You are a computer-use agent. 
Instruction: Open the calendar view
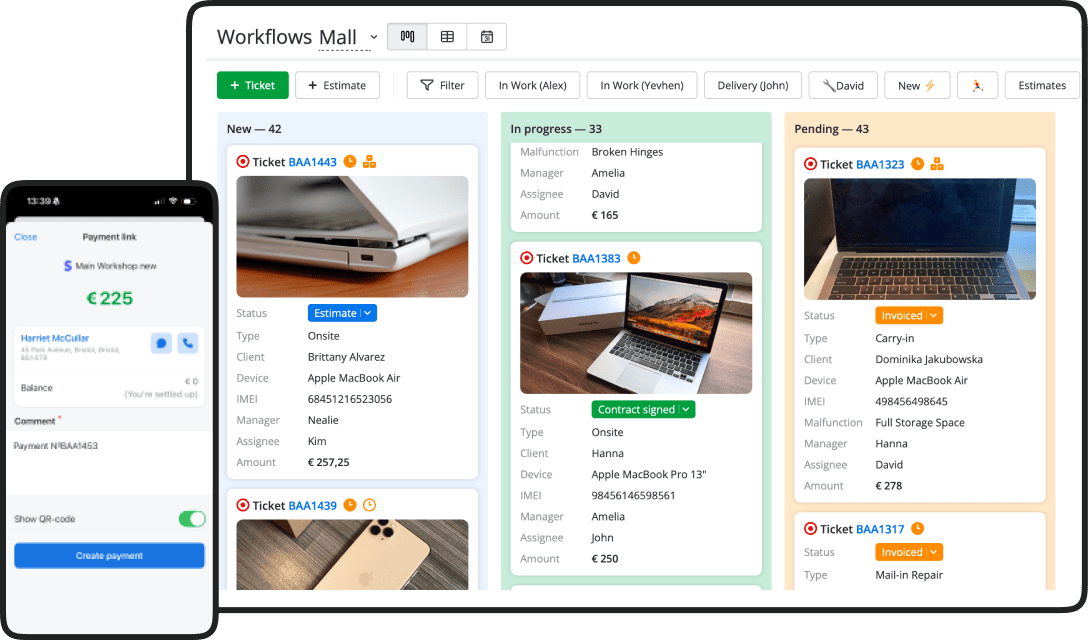click(486, 37)
